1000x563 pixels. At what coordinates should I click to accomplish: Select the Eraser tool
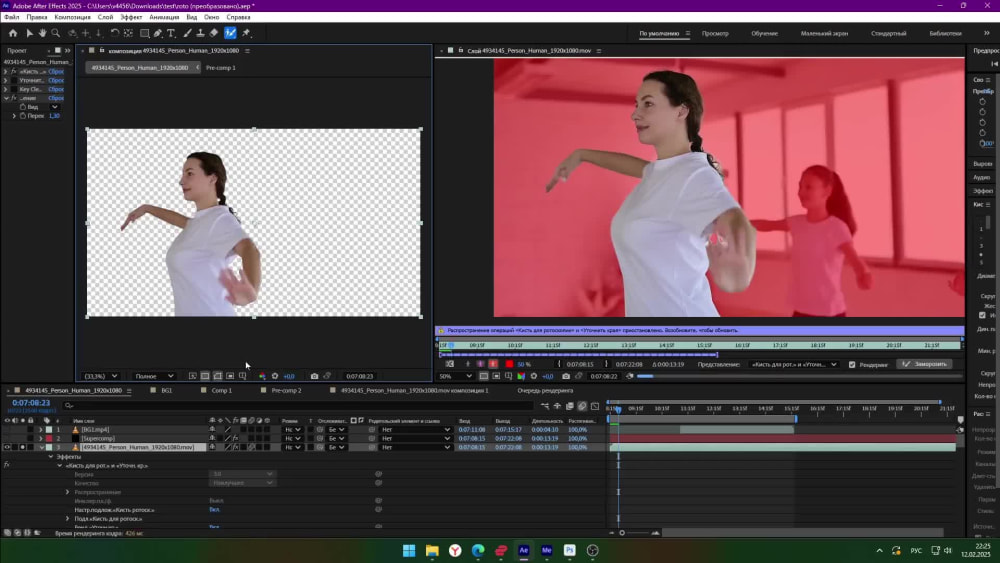(x=214, y=33)
